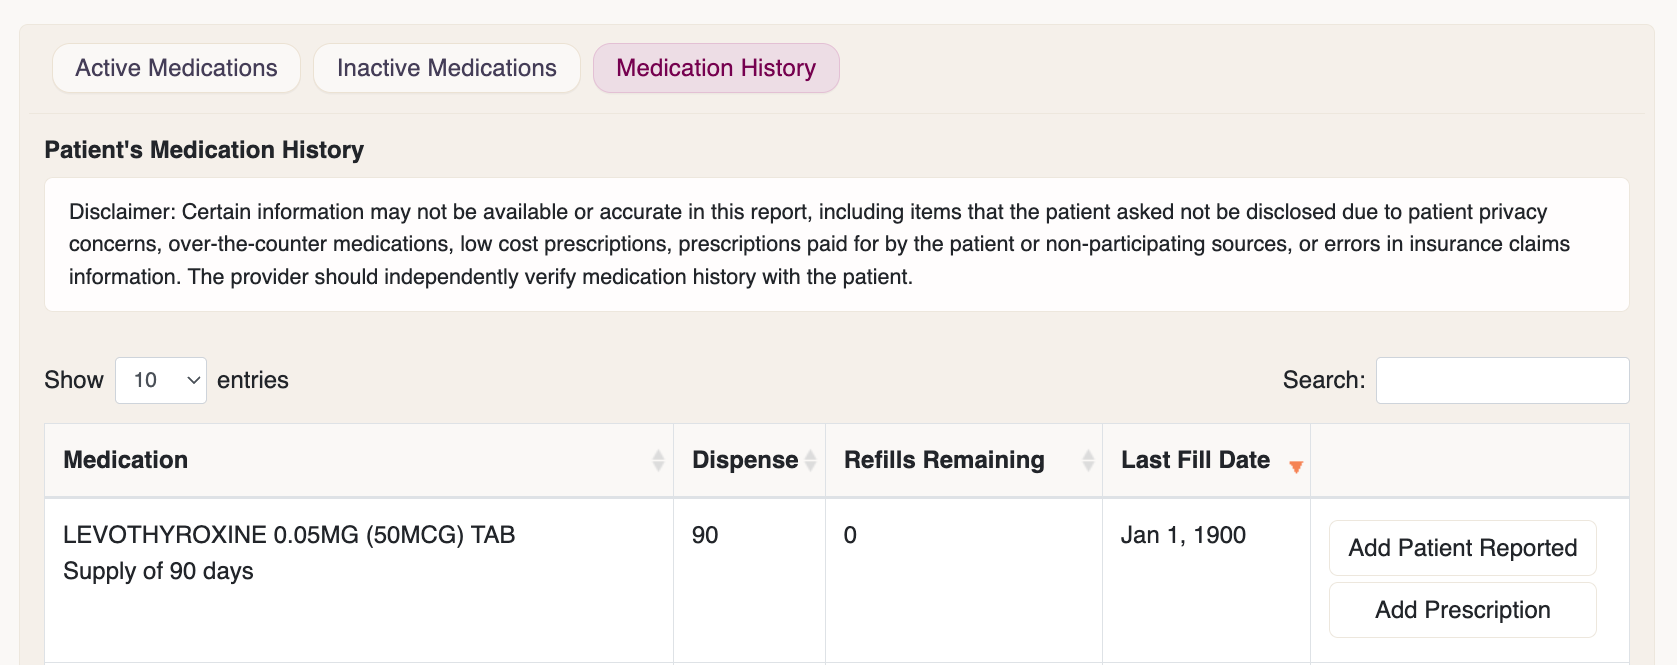Focus the Search input field
This screenshot has width=1677, height=665.
[1502, 380]
